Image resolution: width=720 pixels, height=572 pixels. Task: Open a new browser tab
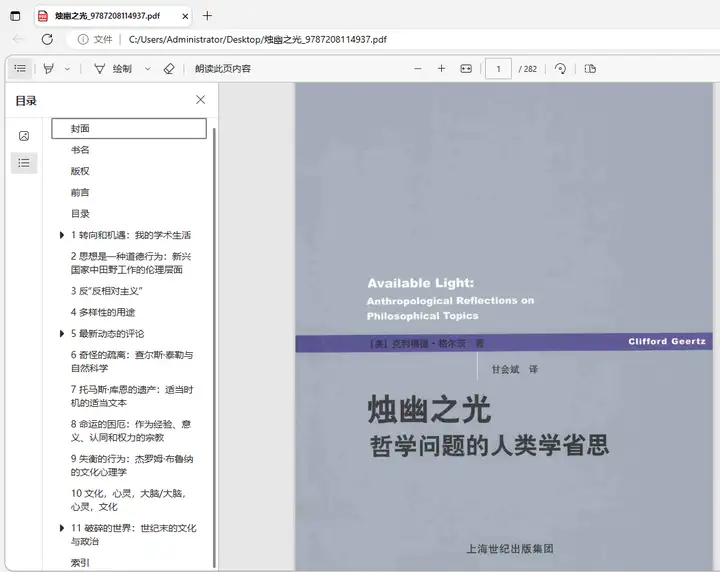tap(207, 16)
